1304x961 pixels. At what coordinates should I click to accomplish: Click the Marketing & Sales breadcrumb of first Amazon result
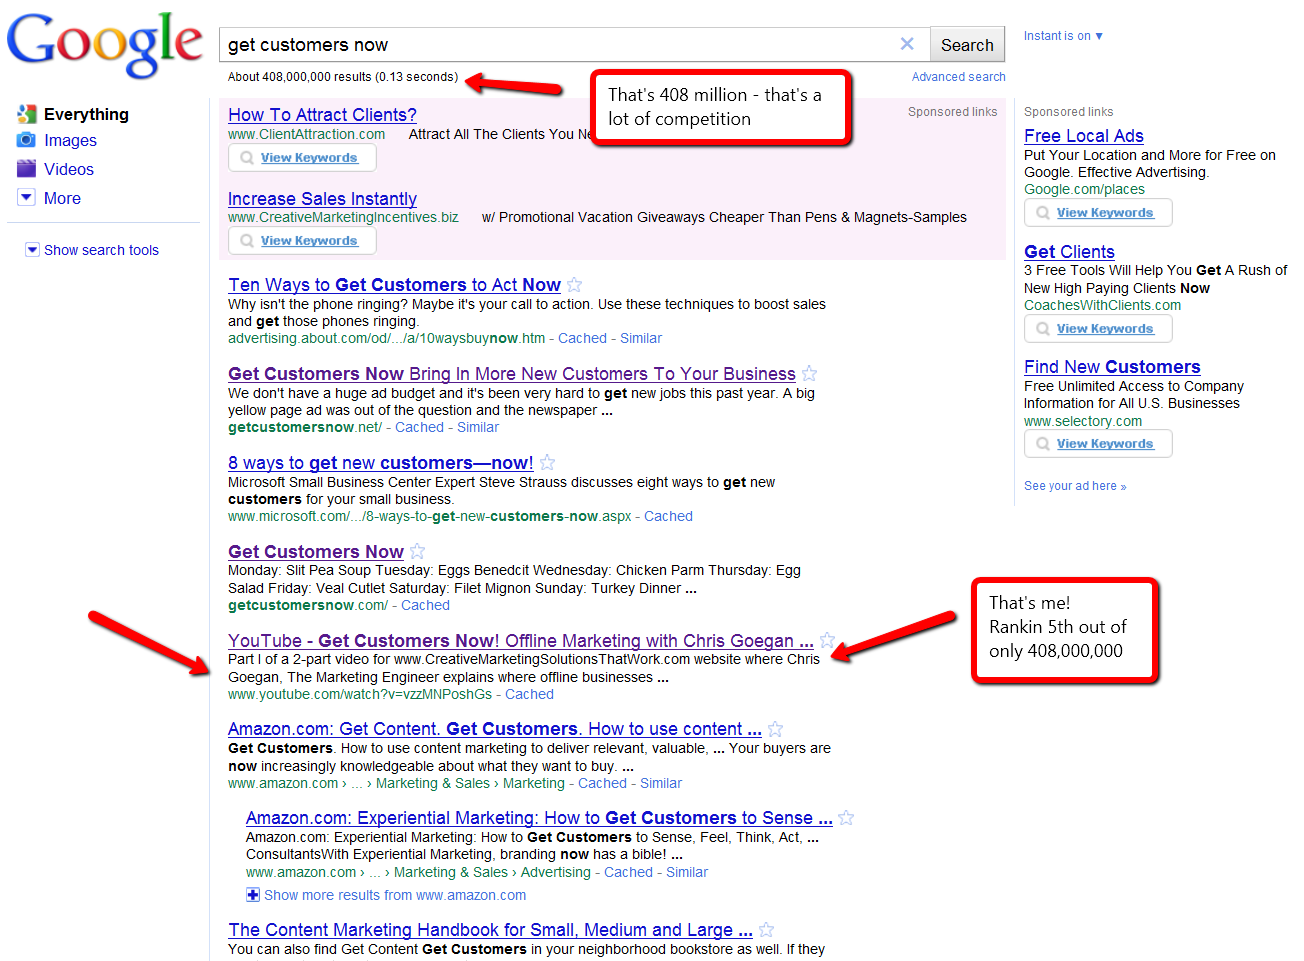coord(433,784)
